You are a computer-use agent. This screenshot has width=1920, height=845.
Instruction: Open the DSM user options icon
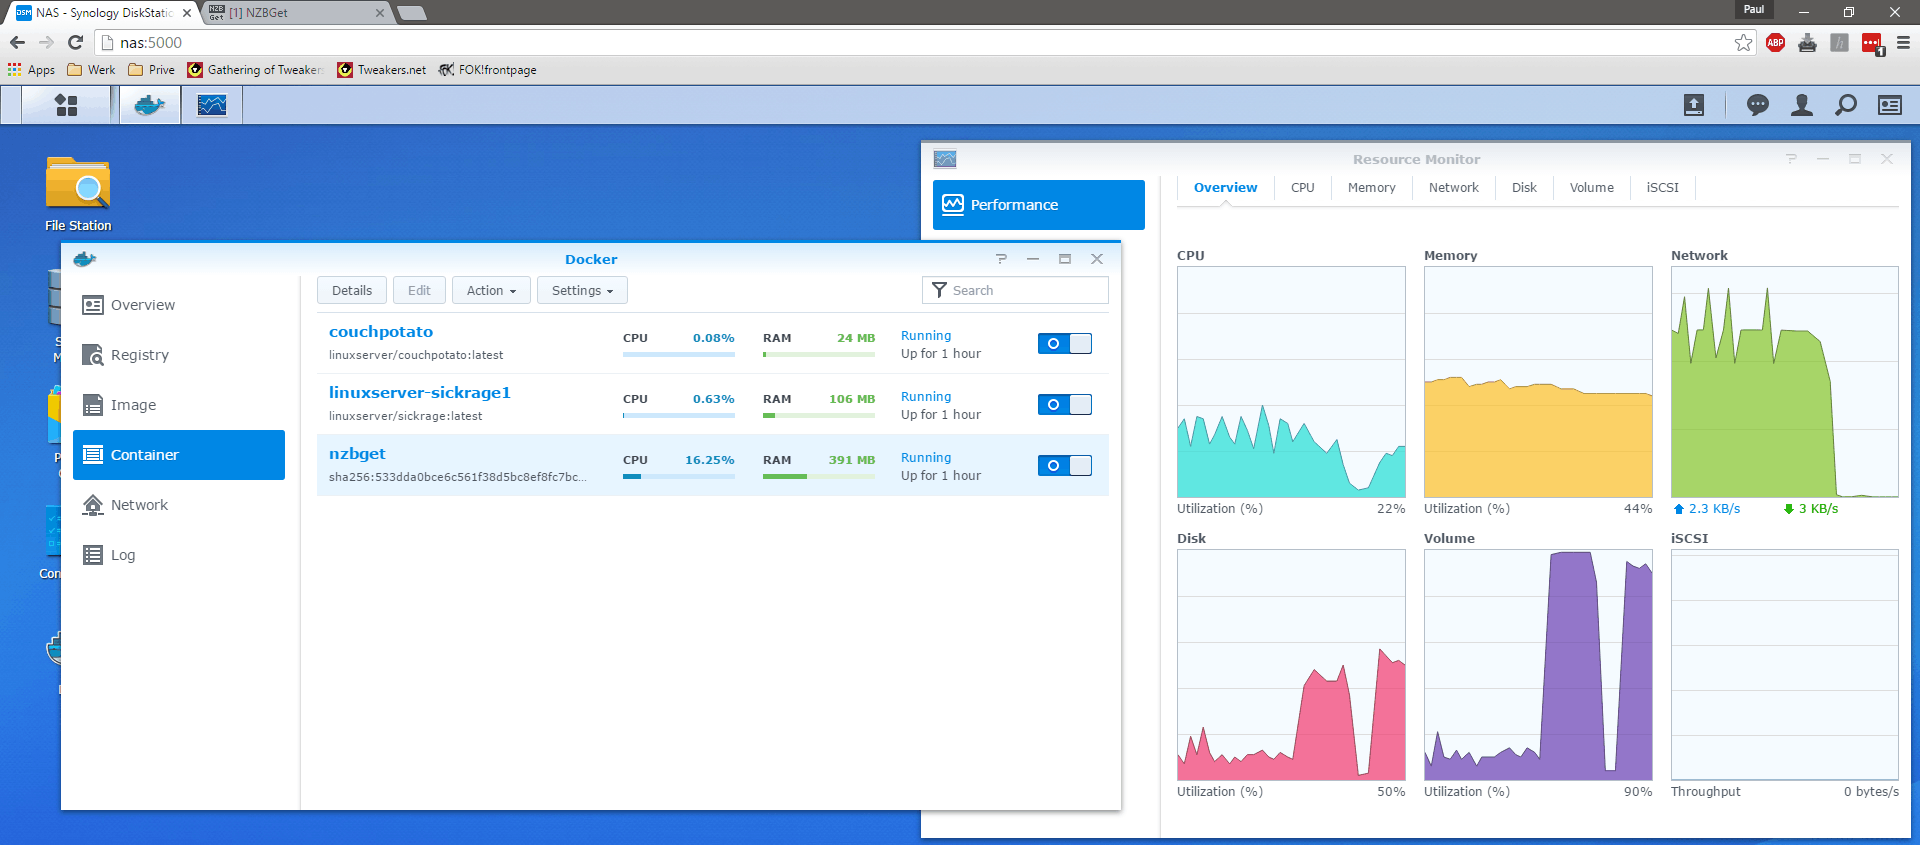pos(1802,105)
